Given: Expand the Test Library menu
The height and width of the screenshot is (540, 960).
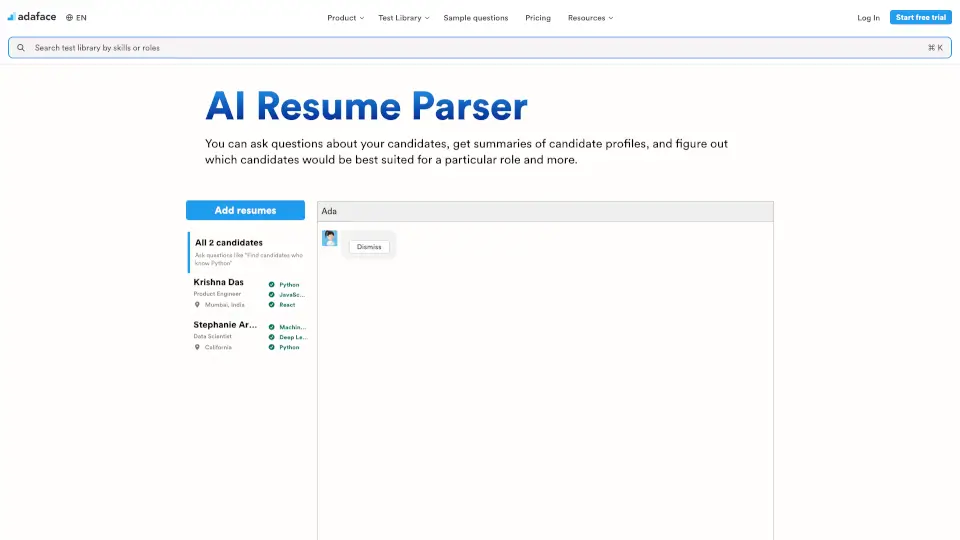Looking at the screenshot, I should click(x=403, y=18).
